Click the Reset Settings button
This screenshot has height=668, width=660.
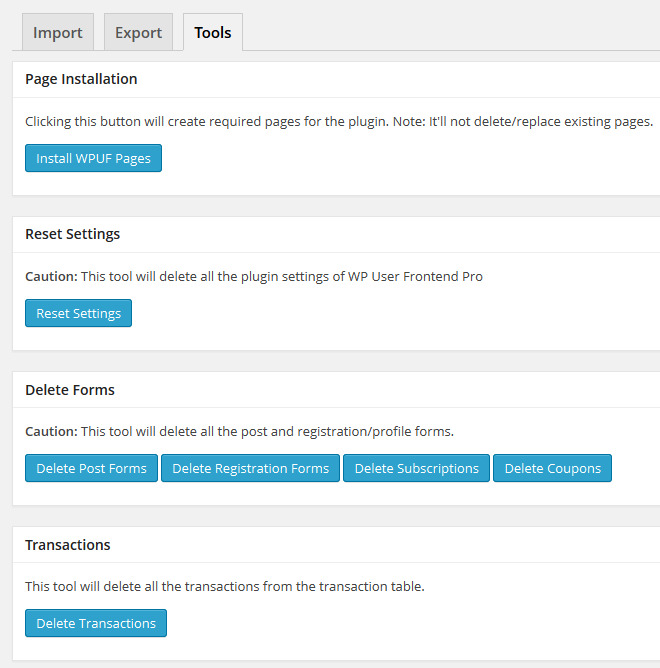tap(78, 313)
